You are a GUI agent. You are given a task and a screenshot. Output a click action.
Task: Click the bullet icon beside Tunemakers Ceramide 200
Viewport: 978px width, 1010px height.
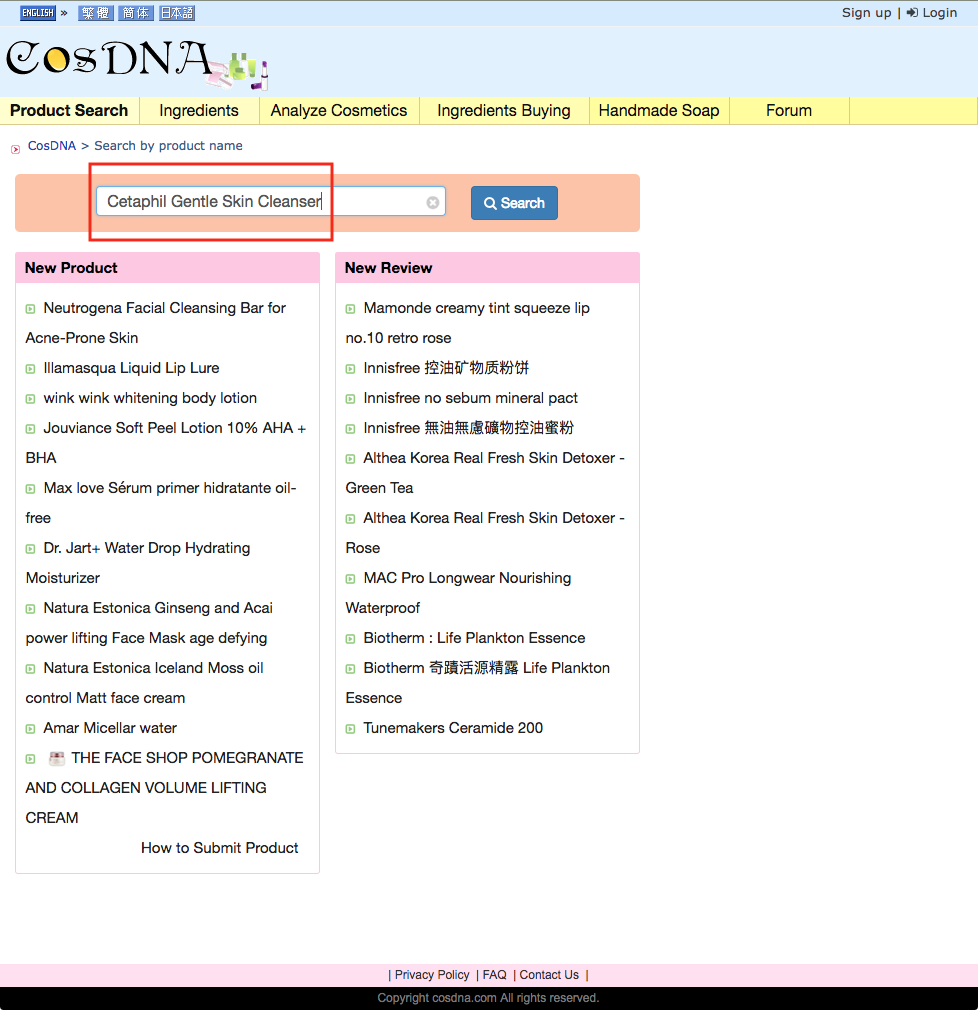[x=350, y=729]
